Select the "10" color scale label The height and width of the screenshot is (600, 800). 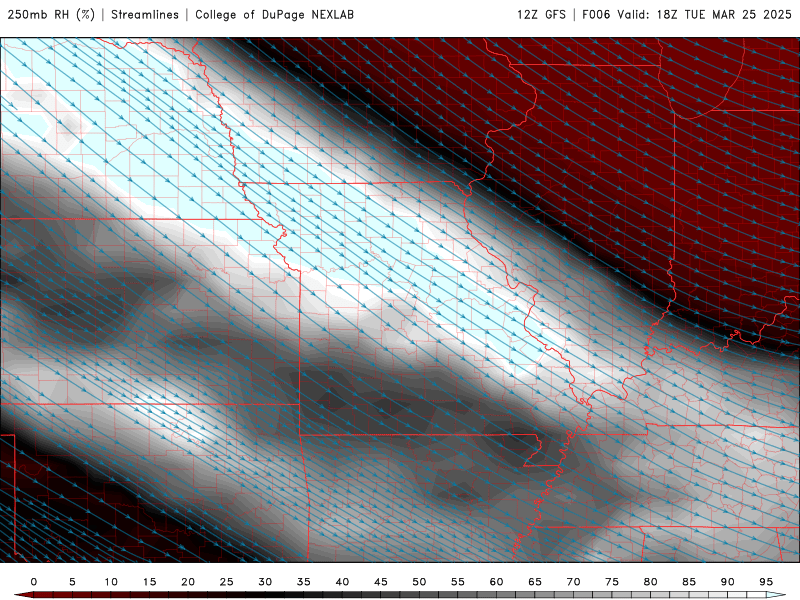111,582
